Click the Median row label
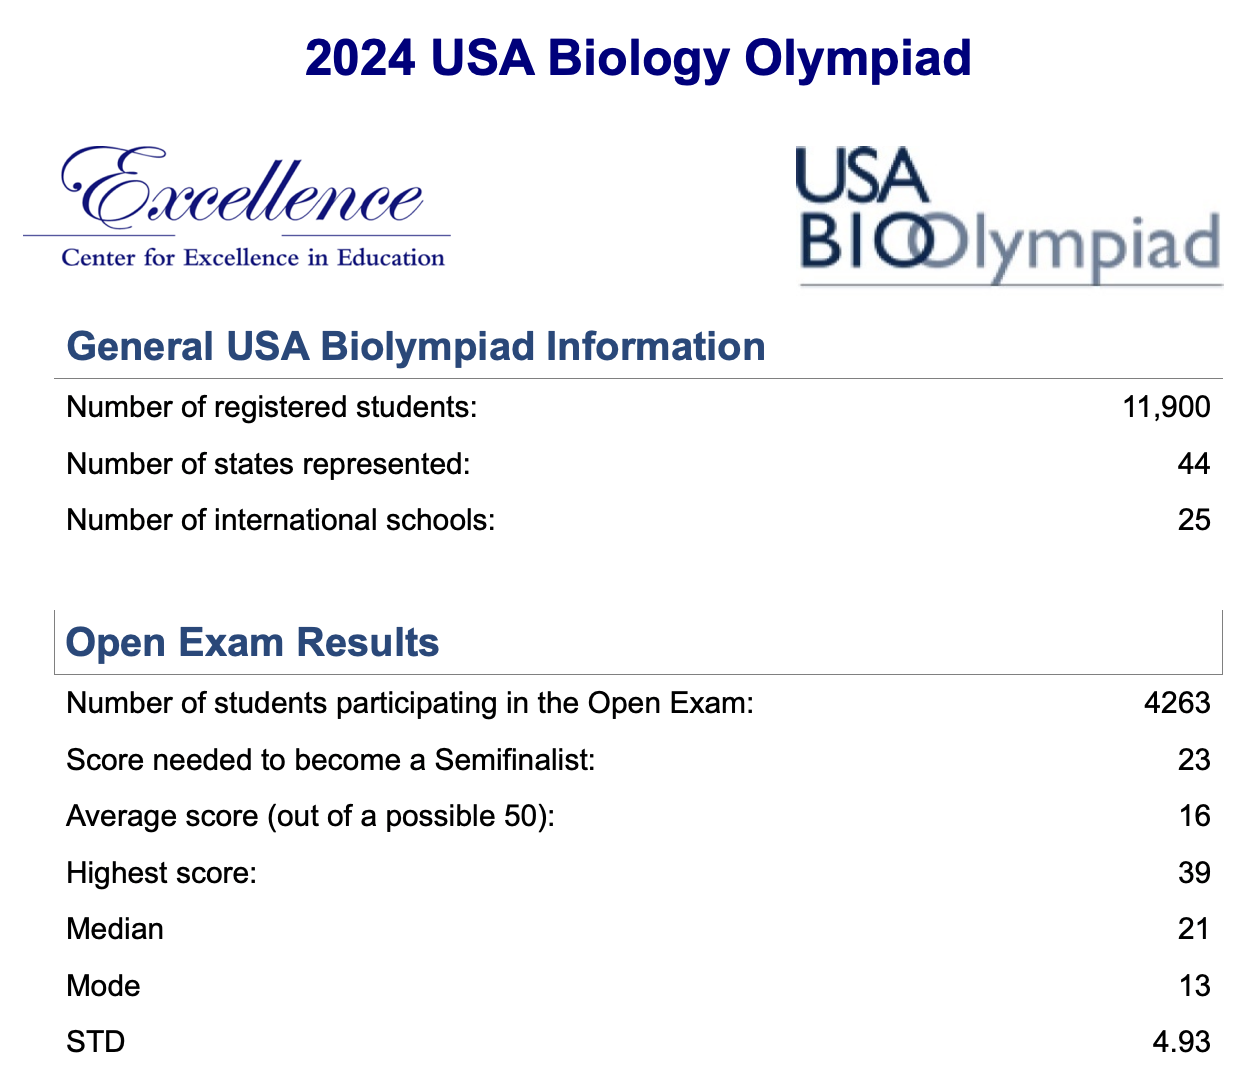The image size is (1256, 1072). pyautogui.click(x=115, y=929)
